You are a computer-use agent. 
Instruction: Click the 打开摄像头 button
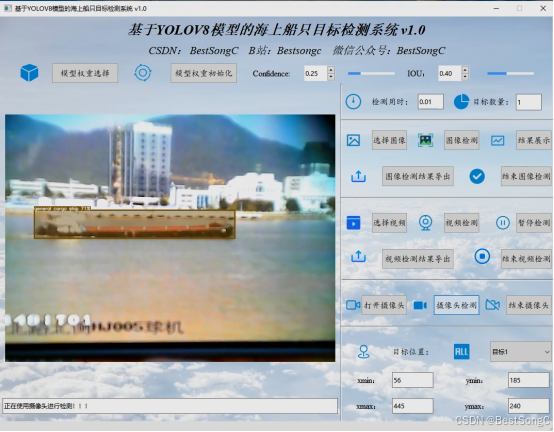pos(384,305)
